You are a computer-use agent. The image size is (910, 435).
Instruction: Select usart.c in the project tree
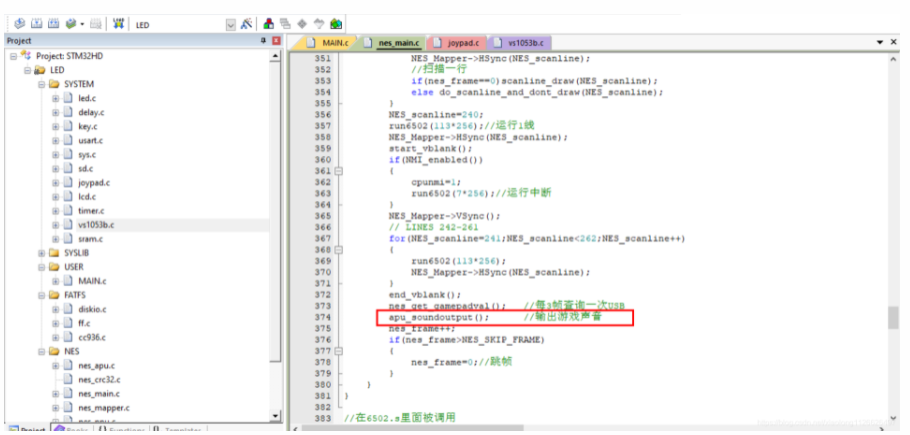pyautogui.click(x=91, y=140)
